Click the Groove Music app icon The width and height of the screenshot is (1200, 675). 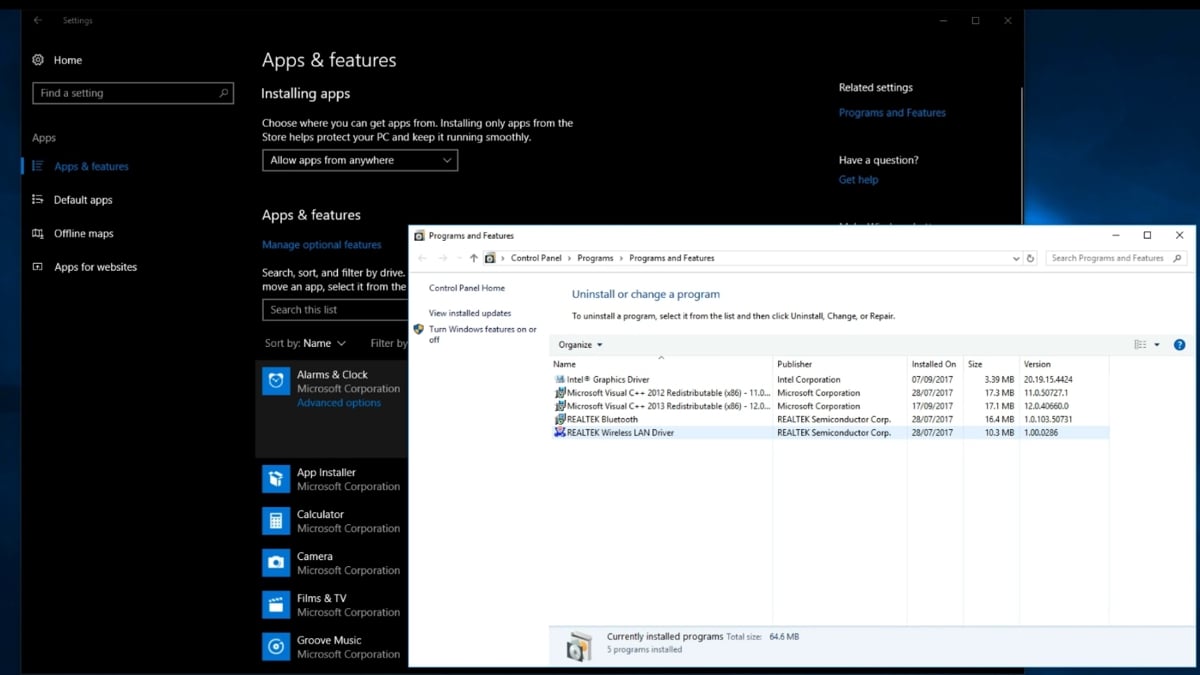click(276, 647)
